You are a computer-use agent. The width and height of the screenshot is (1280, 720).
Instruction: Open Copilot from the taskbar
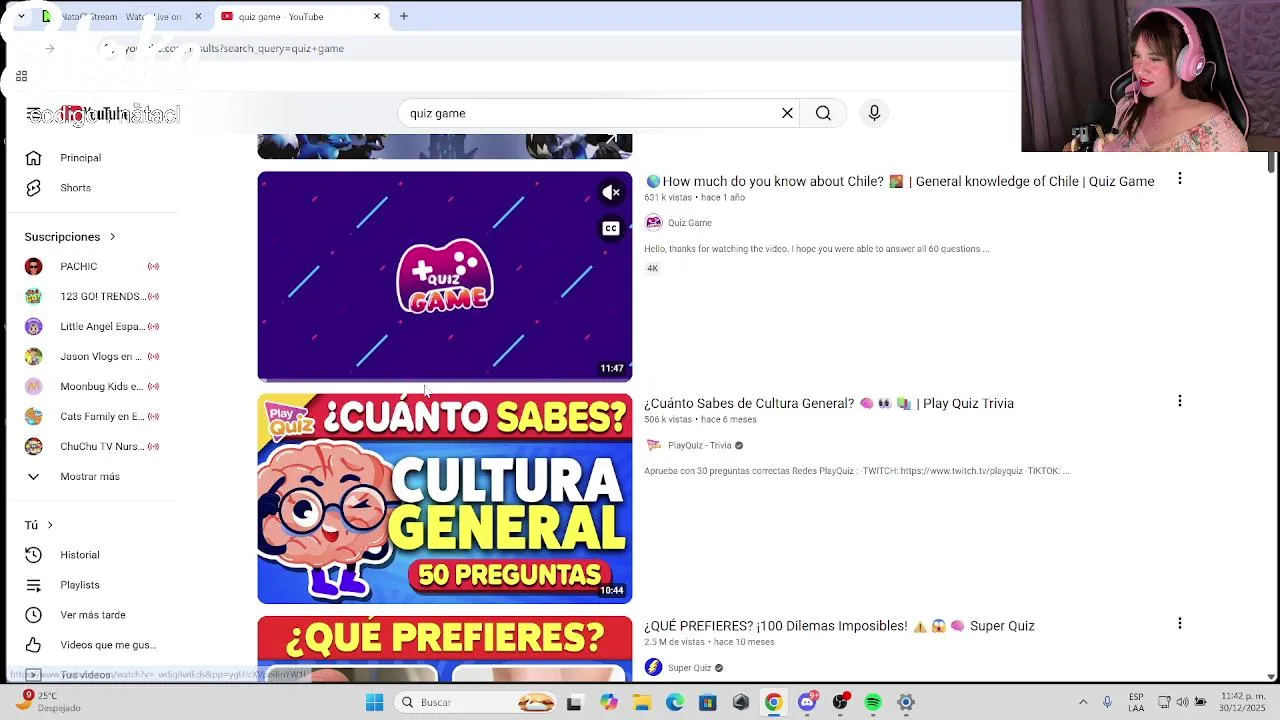coord(609,703)
